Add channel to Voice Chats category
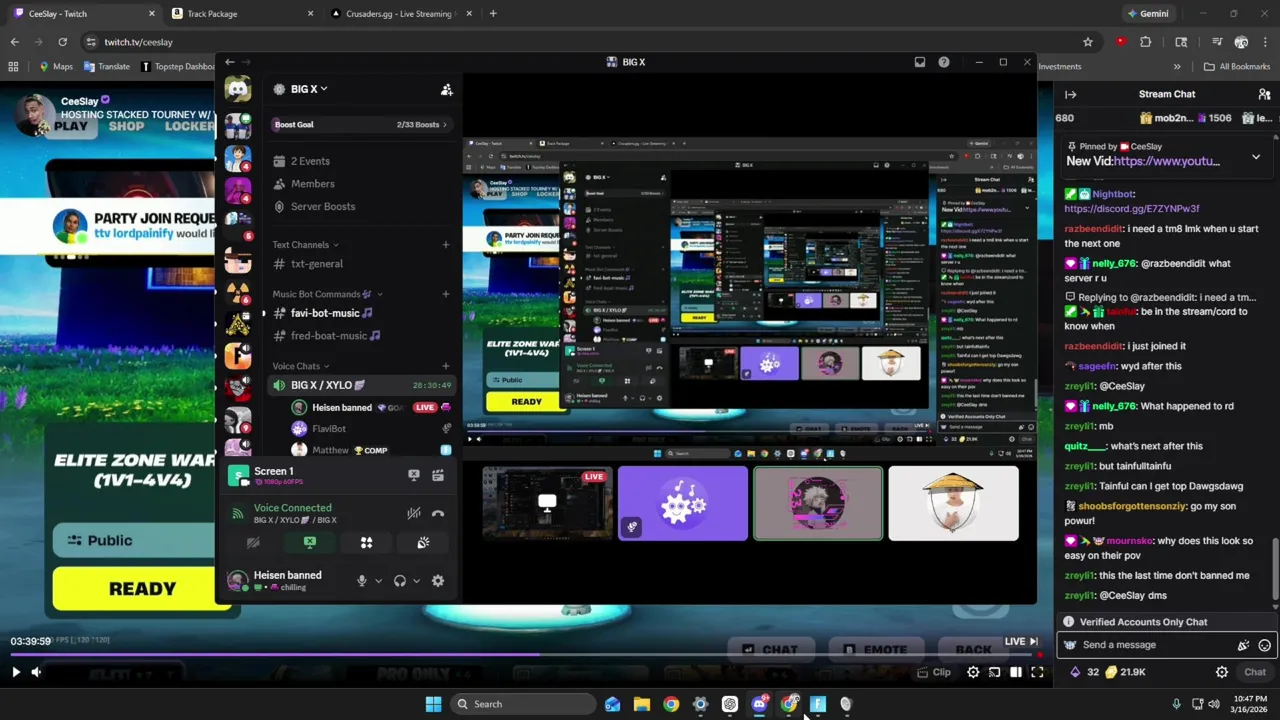The image size is (1280, 720). tap(446, 366)
